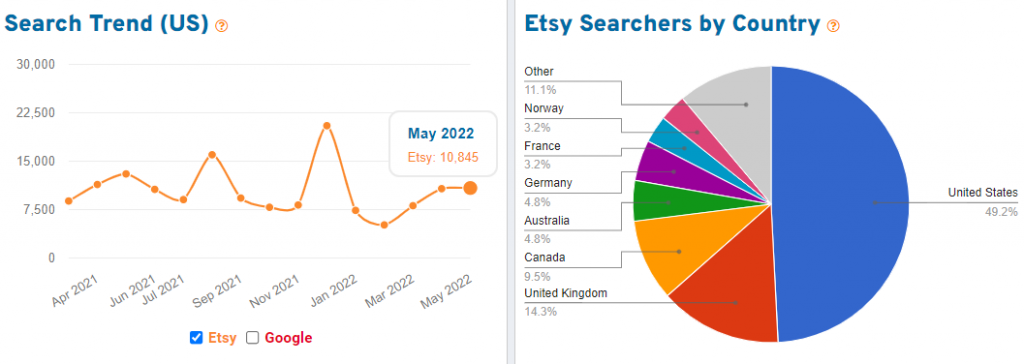Open help icon beside Etsy Searchers by Country
The image size is (1024, 364).
point(833,26)
